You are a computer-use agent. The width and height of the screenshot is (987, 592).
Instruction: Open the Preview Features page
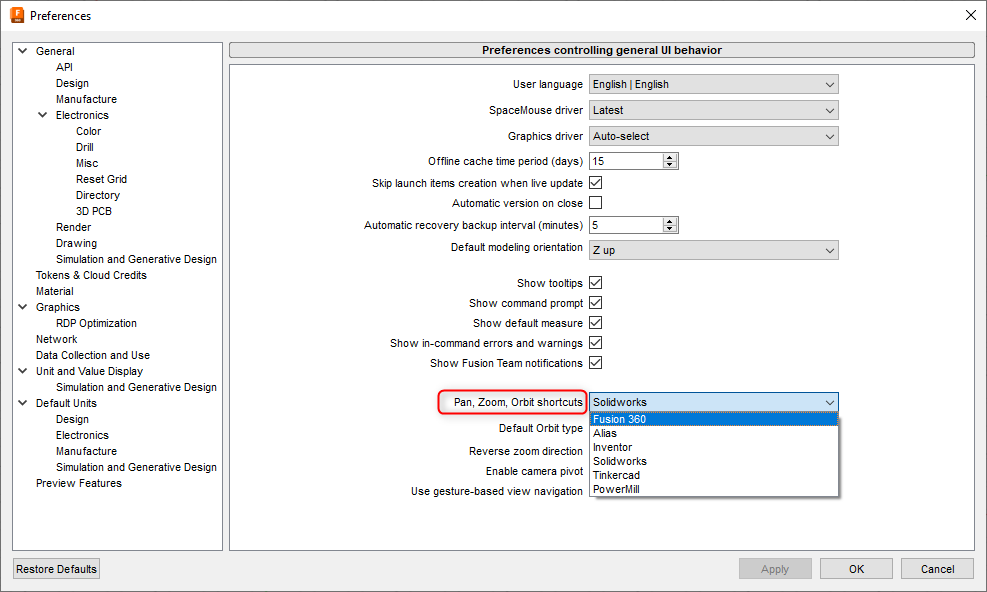(x=79, y=483)
